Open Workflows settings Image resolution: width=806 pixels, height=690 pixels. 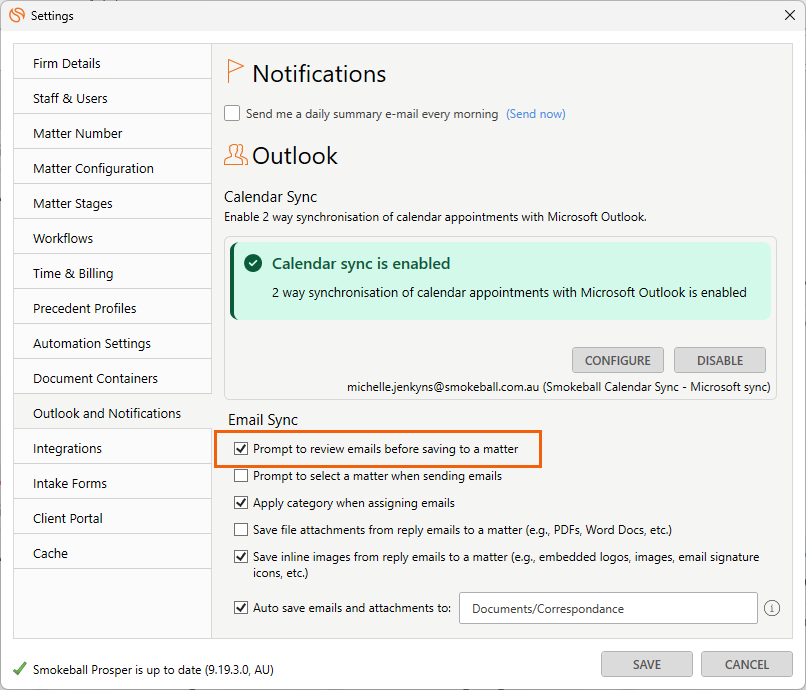pyautogui.click(x=113, y=238)
